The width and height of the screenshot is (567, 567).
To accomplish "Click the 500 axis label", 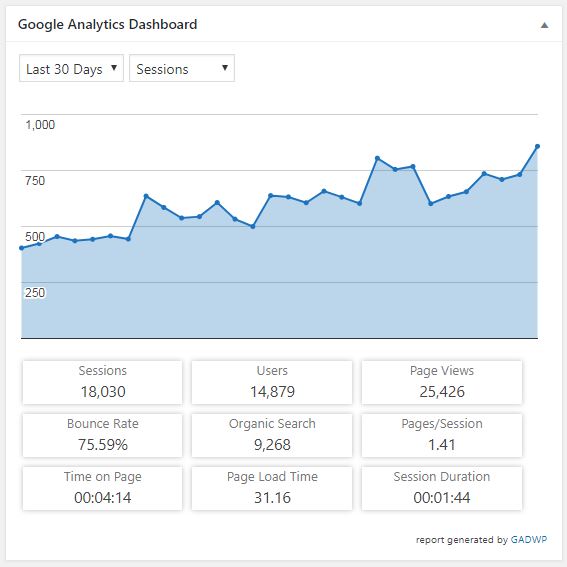I will pos(35,236).
